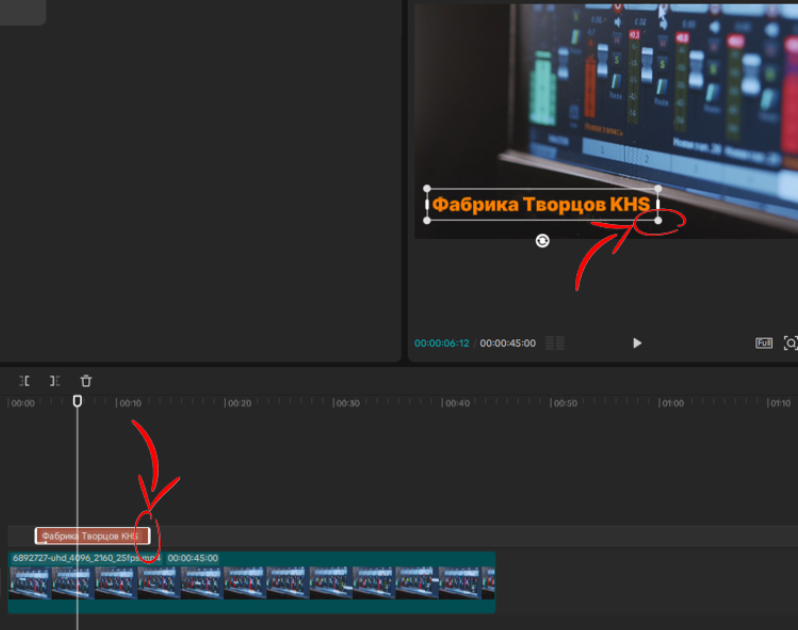
Task: Click the current timecode 00:00:06:12
Action: coord(442,343)
